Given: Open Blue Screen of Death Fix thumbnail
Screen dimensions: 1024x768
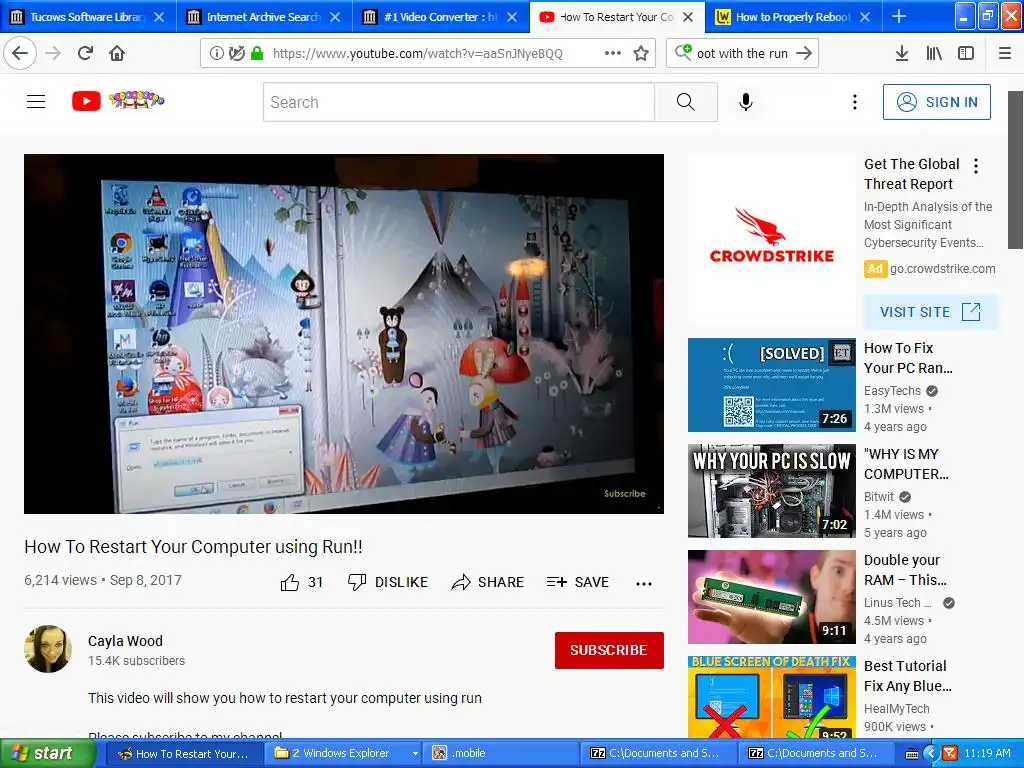Looking at the screenshot, I should pos(771,697).
